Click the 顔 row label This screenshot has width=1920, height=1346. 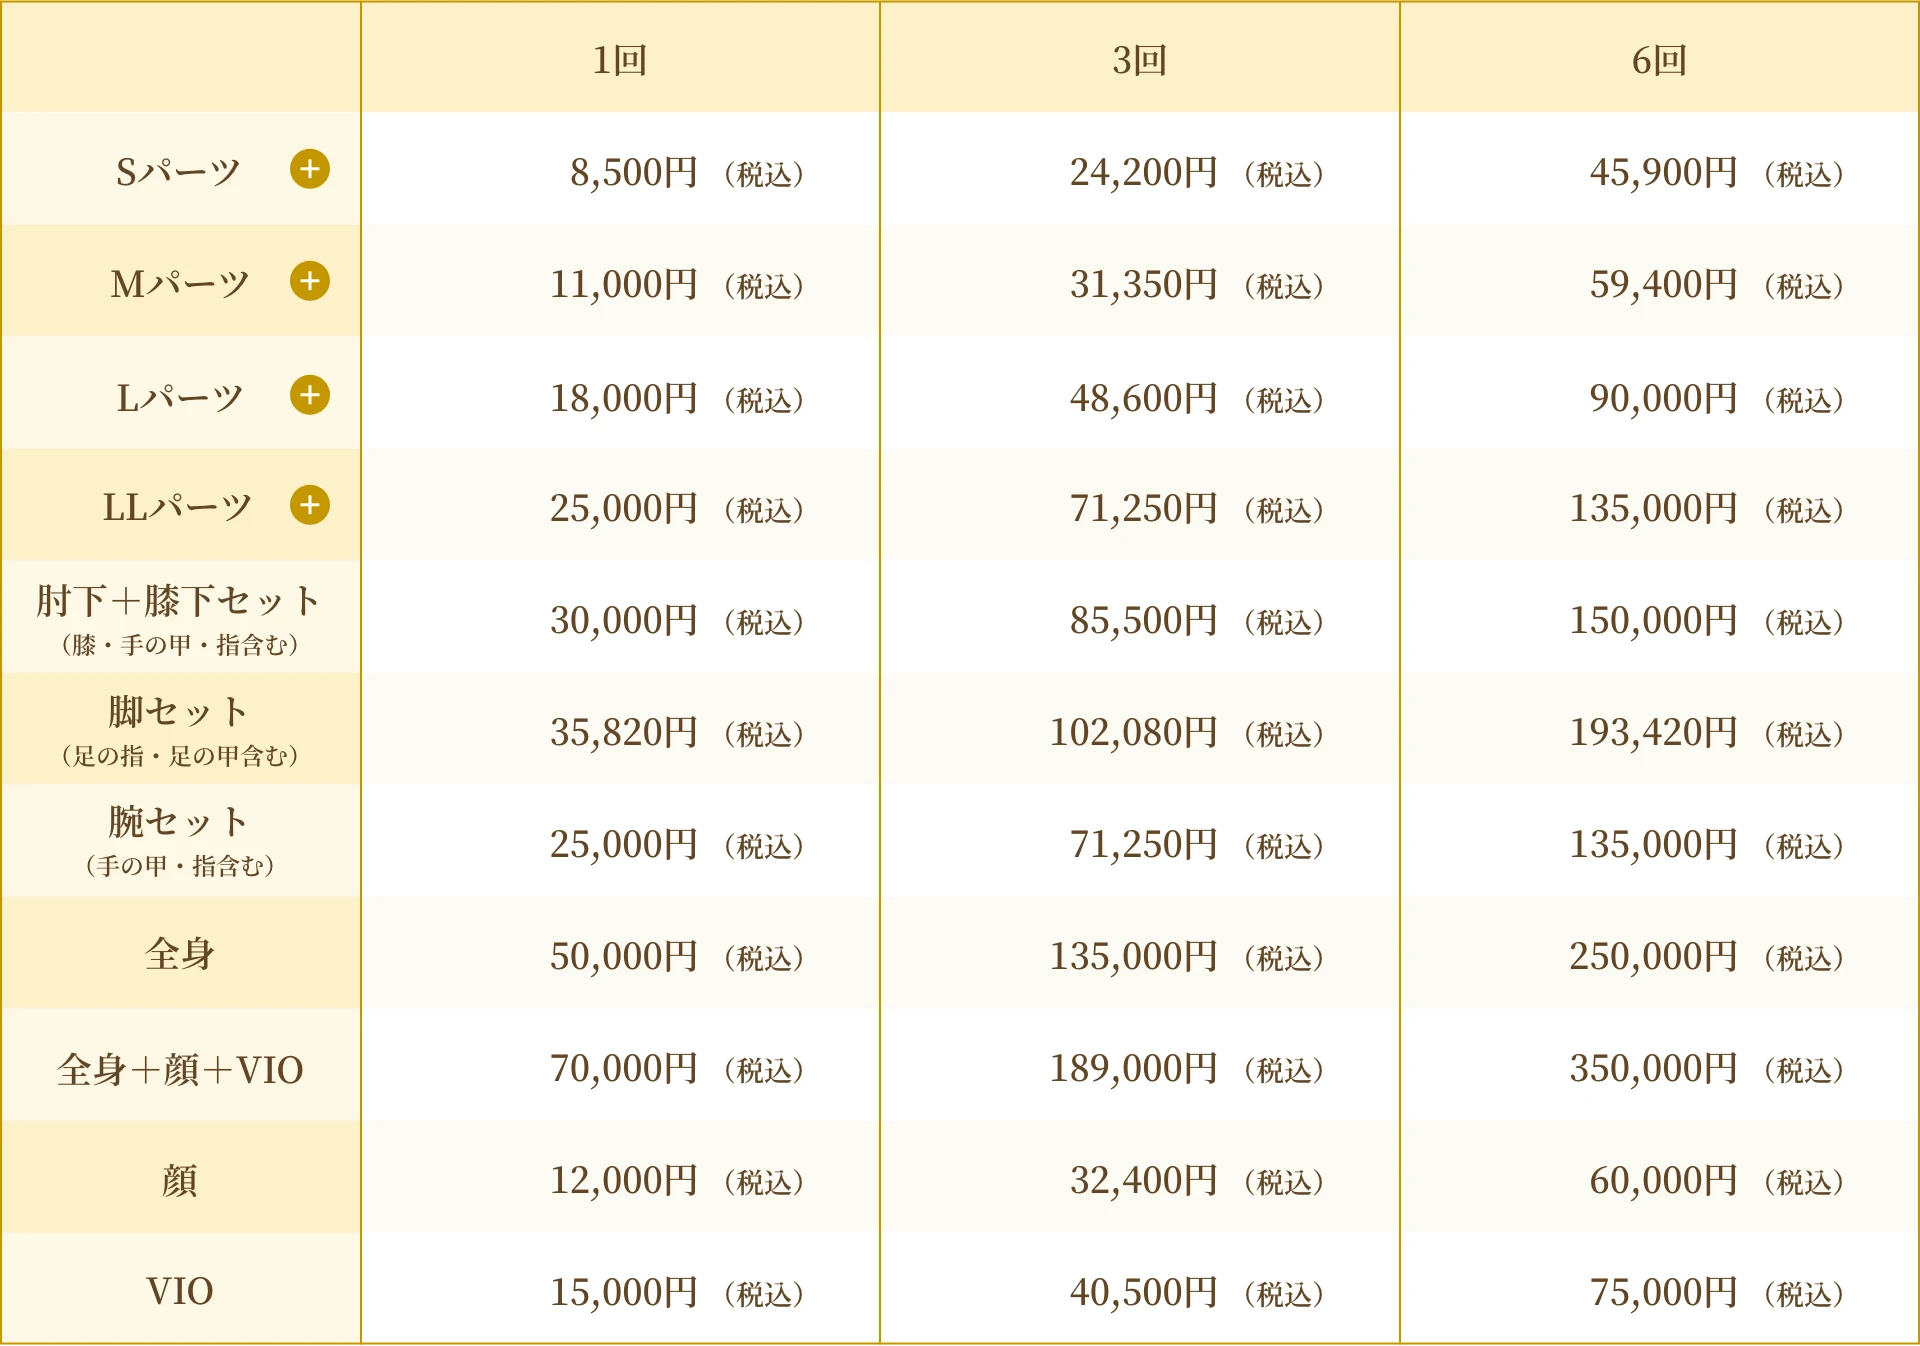(x=180, y=1180)
